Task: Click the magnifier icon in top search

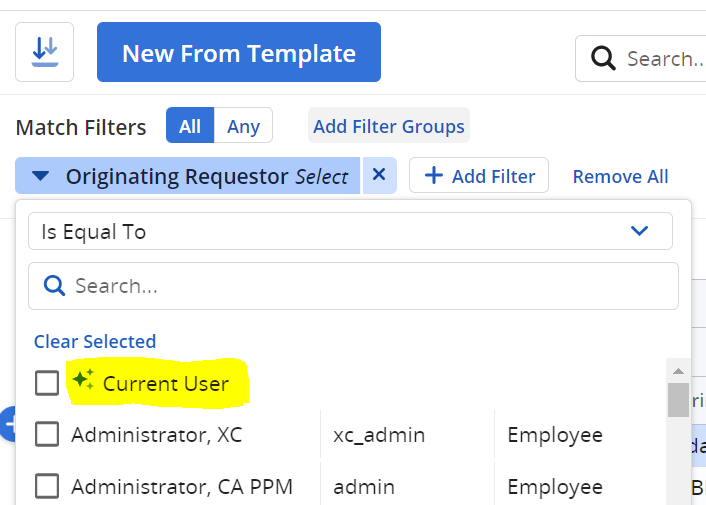Action: click(603, 59)
